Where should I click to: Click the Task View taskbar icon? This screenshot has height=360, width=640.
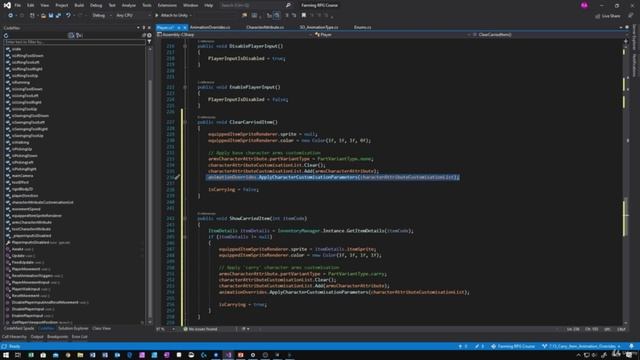18,355
